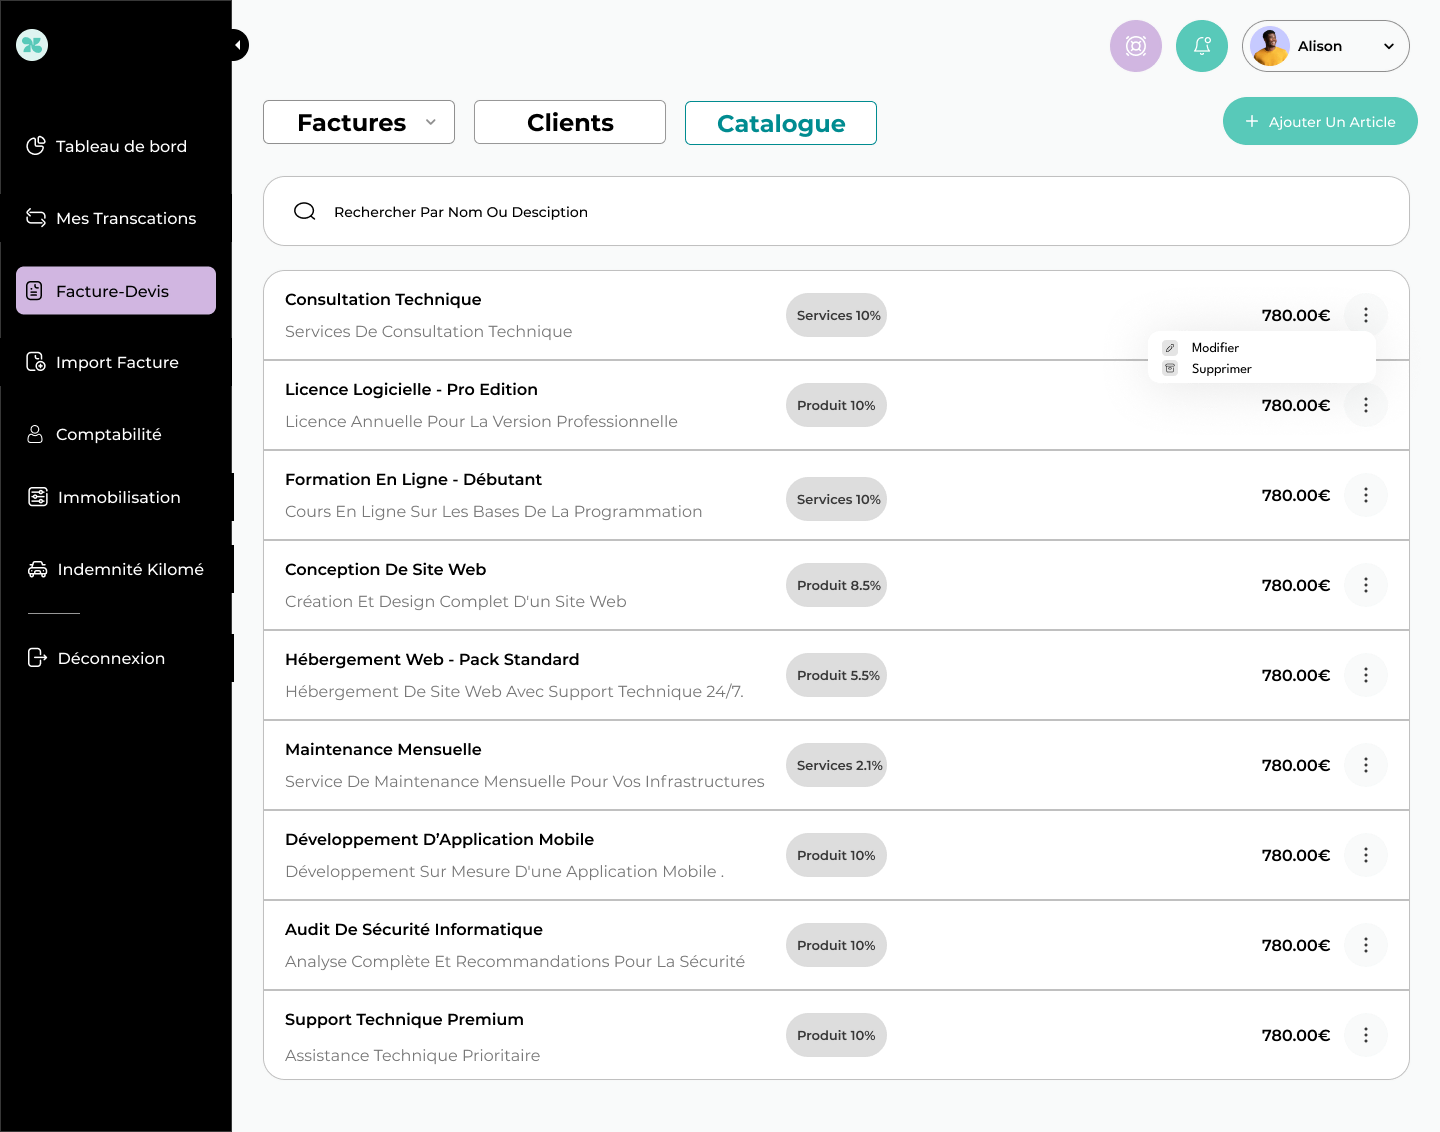1440x1132 pixels.
Task: Click the notification bell icon
Action: coord(1201,46)
